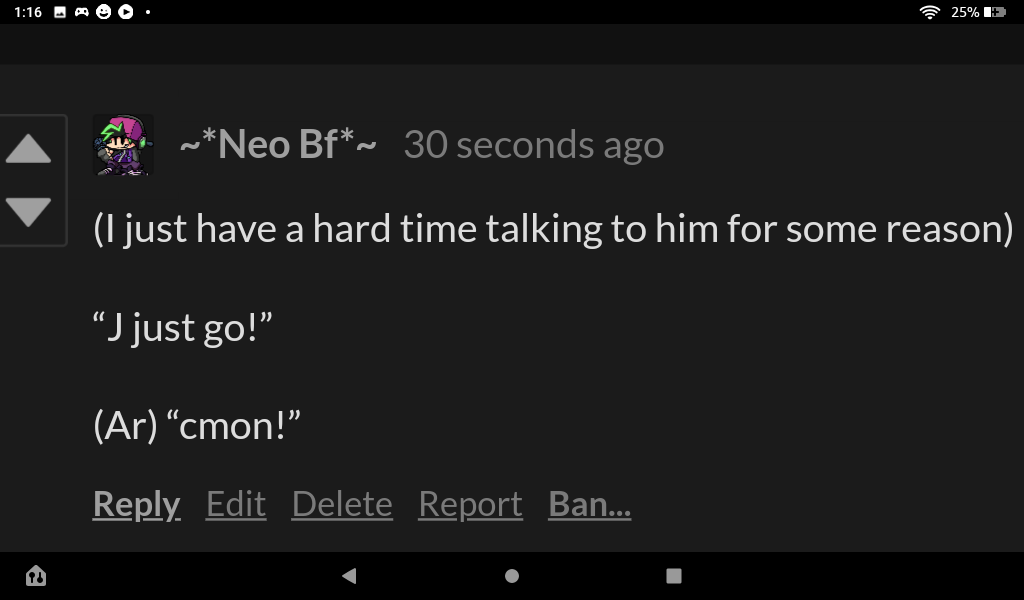Tap the smiley face notification icon
The image size is (1024, 600).
tap(104, 12)
